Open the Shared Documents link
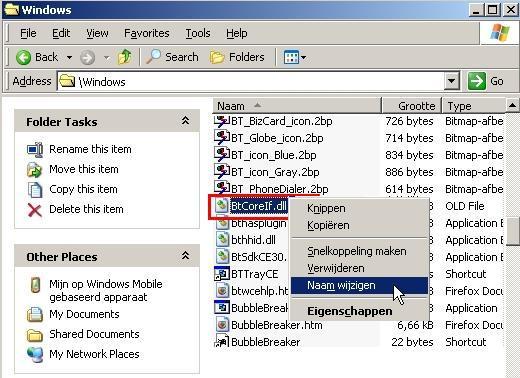The image size is (520, 378). [94, 334]
